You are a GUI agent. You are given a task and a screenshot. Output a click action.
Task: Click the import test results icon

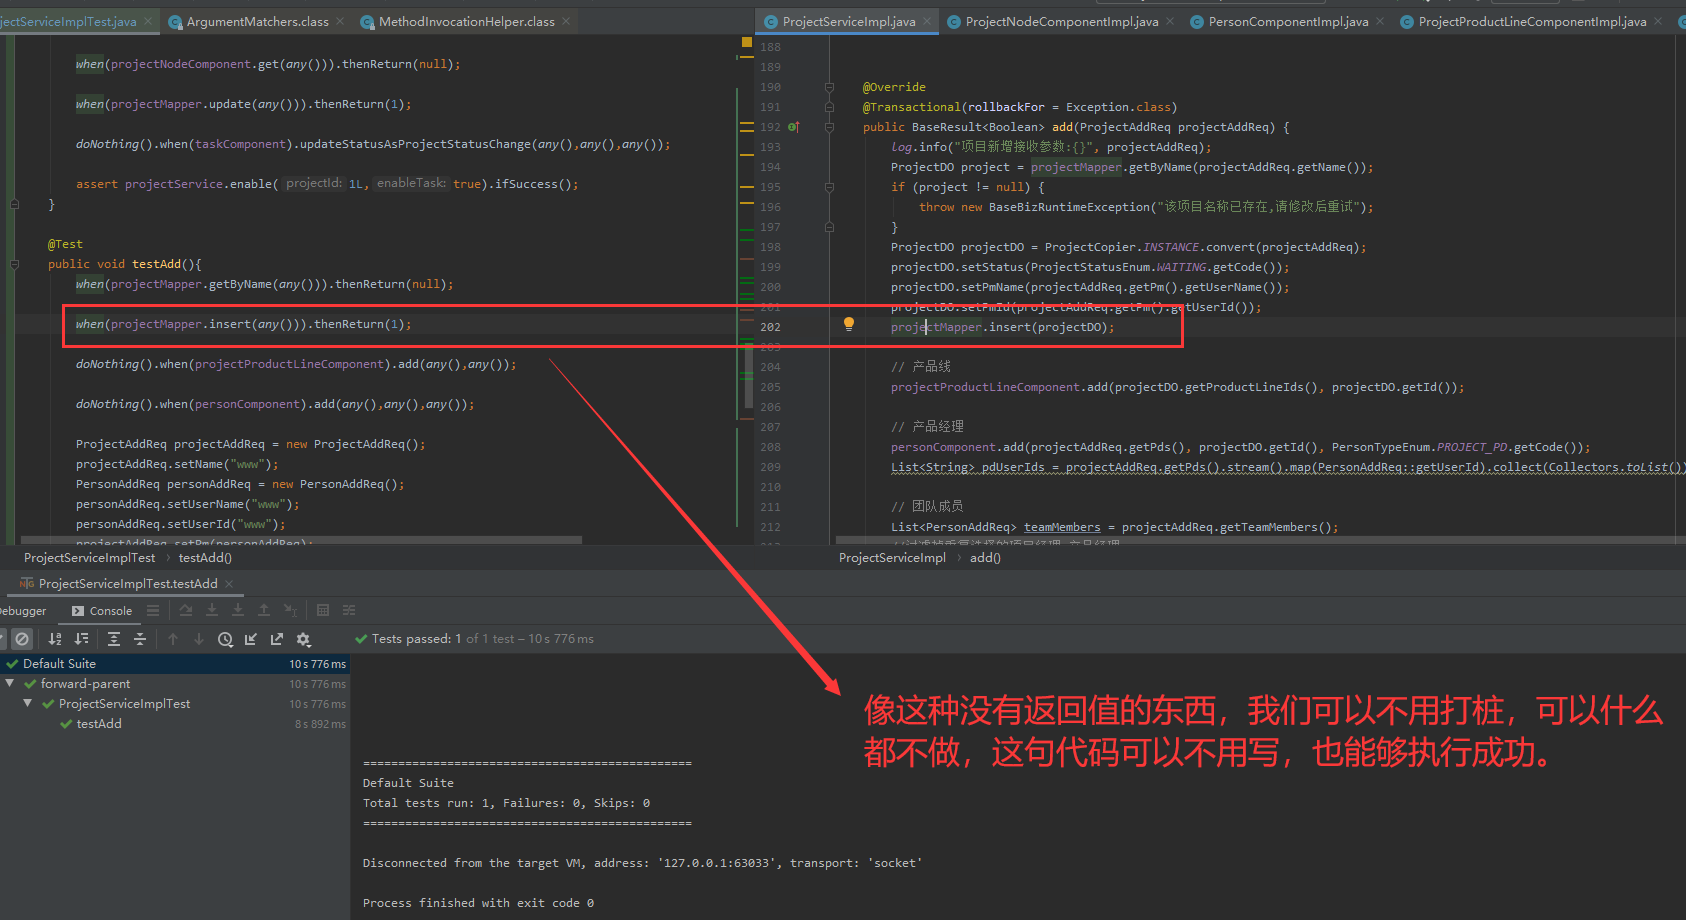click(251, 639)
